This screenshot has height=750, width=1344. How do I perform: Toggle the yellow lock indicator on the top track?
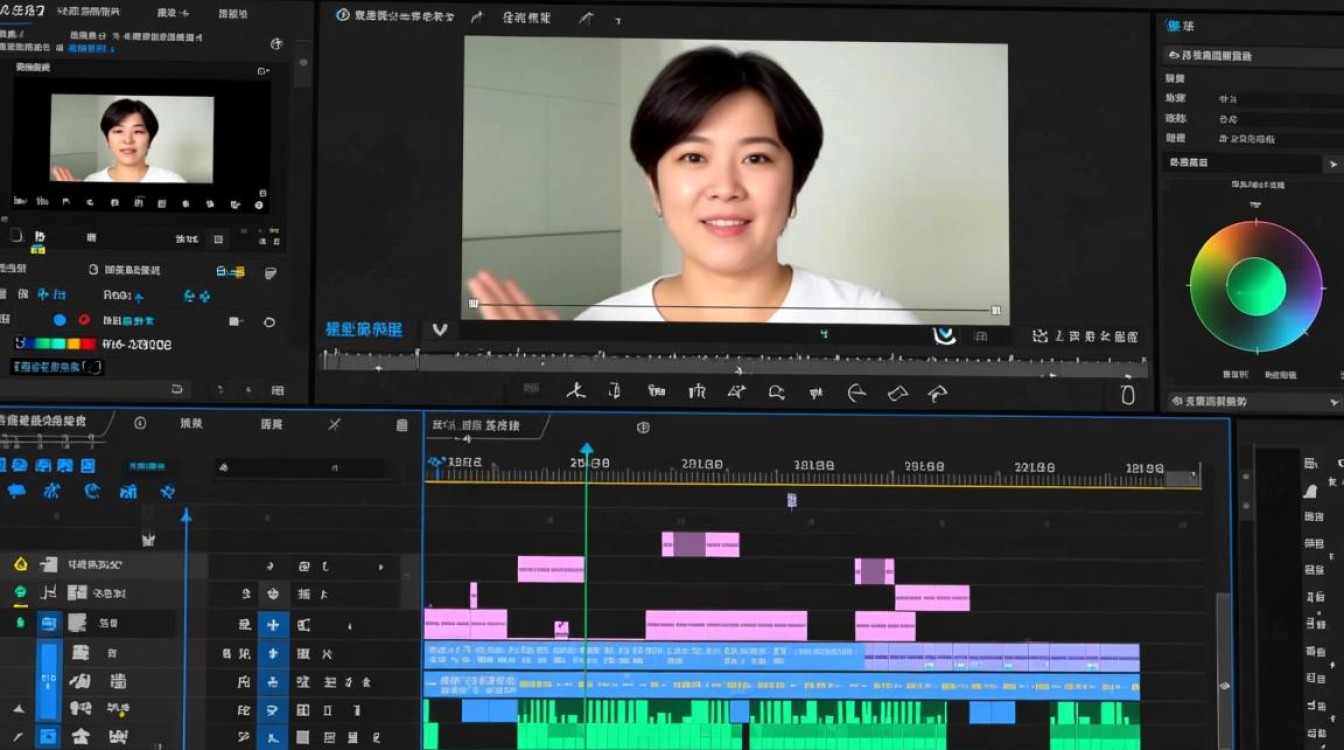pyautogui.click(x=20, y=563)
